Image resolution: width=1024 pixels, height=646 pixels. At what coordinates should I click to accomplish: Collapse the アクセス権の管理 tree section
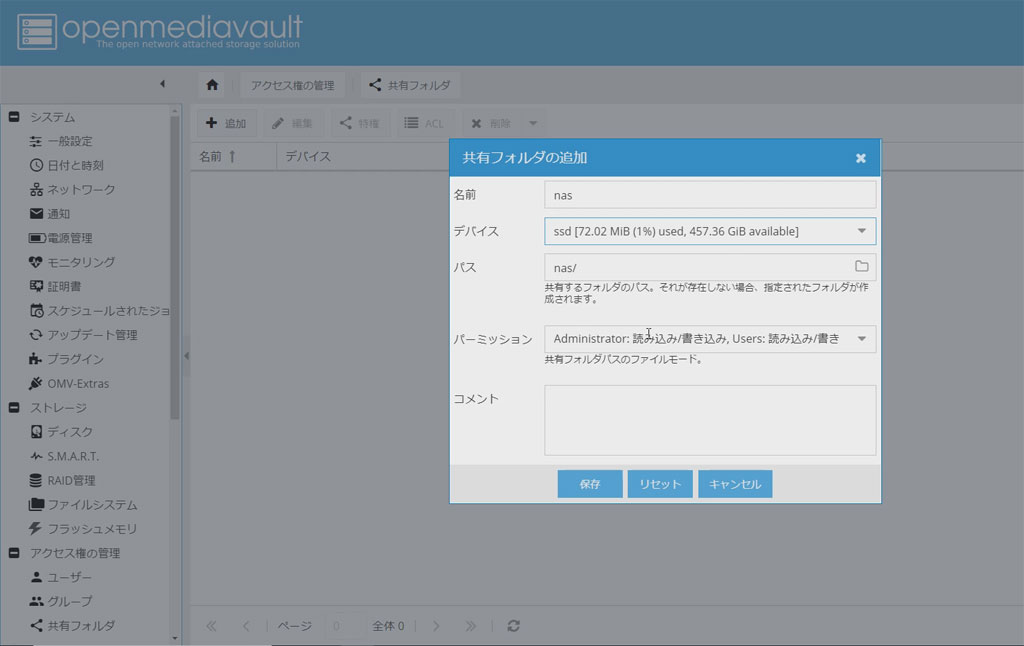point(14,553)
